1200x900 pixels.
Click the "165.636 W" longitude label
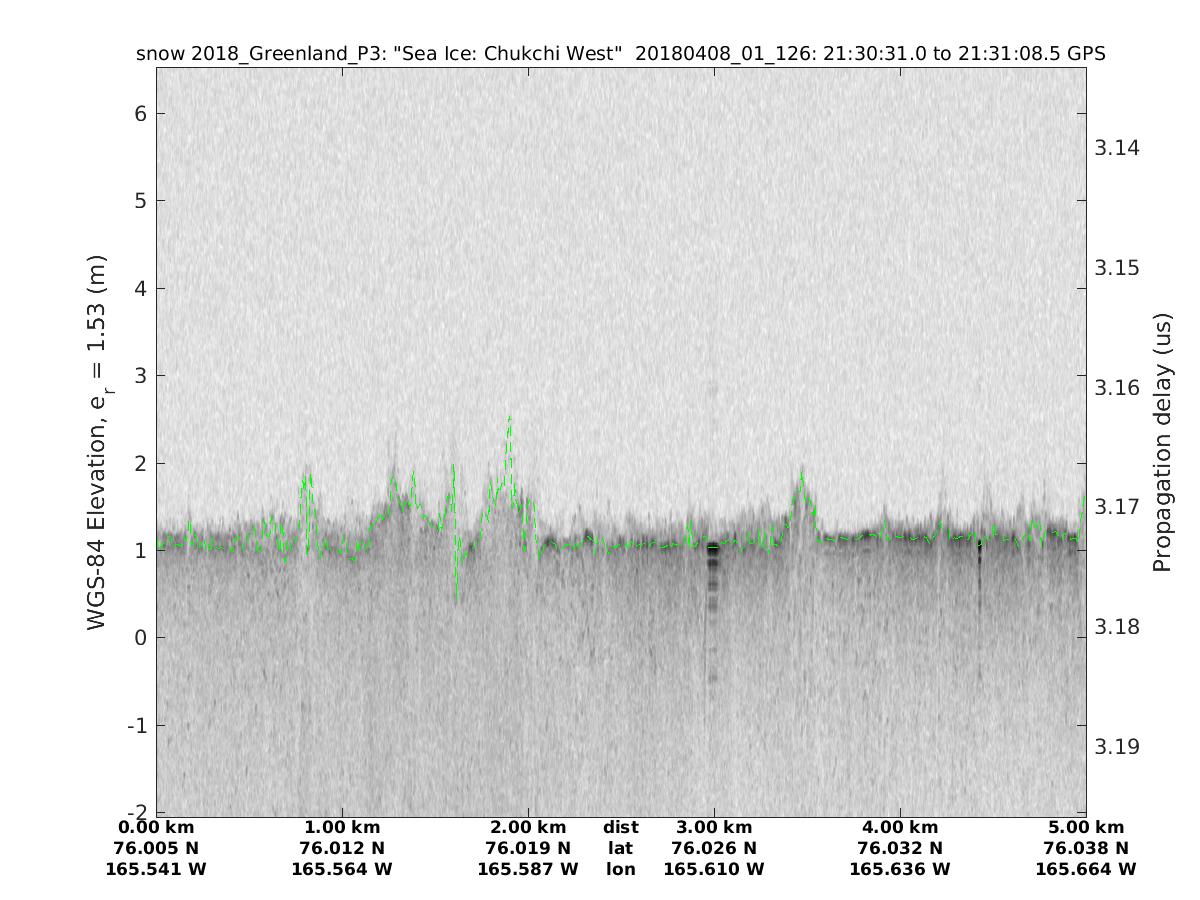point(900,869)
